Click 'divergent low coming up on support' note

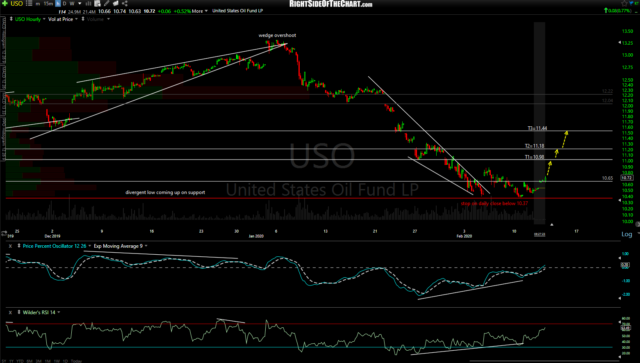[x=165, y=192]
